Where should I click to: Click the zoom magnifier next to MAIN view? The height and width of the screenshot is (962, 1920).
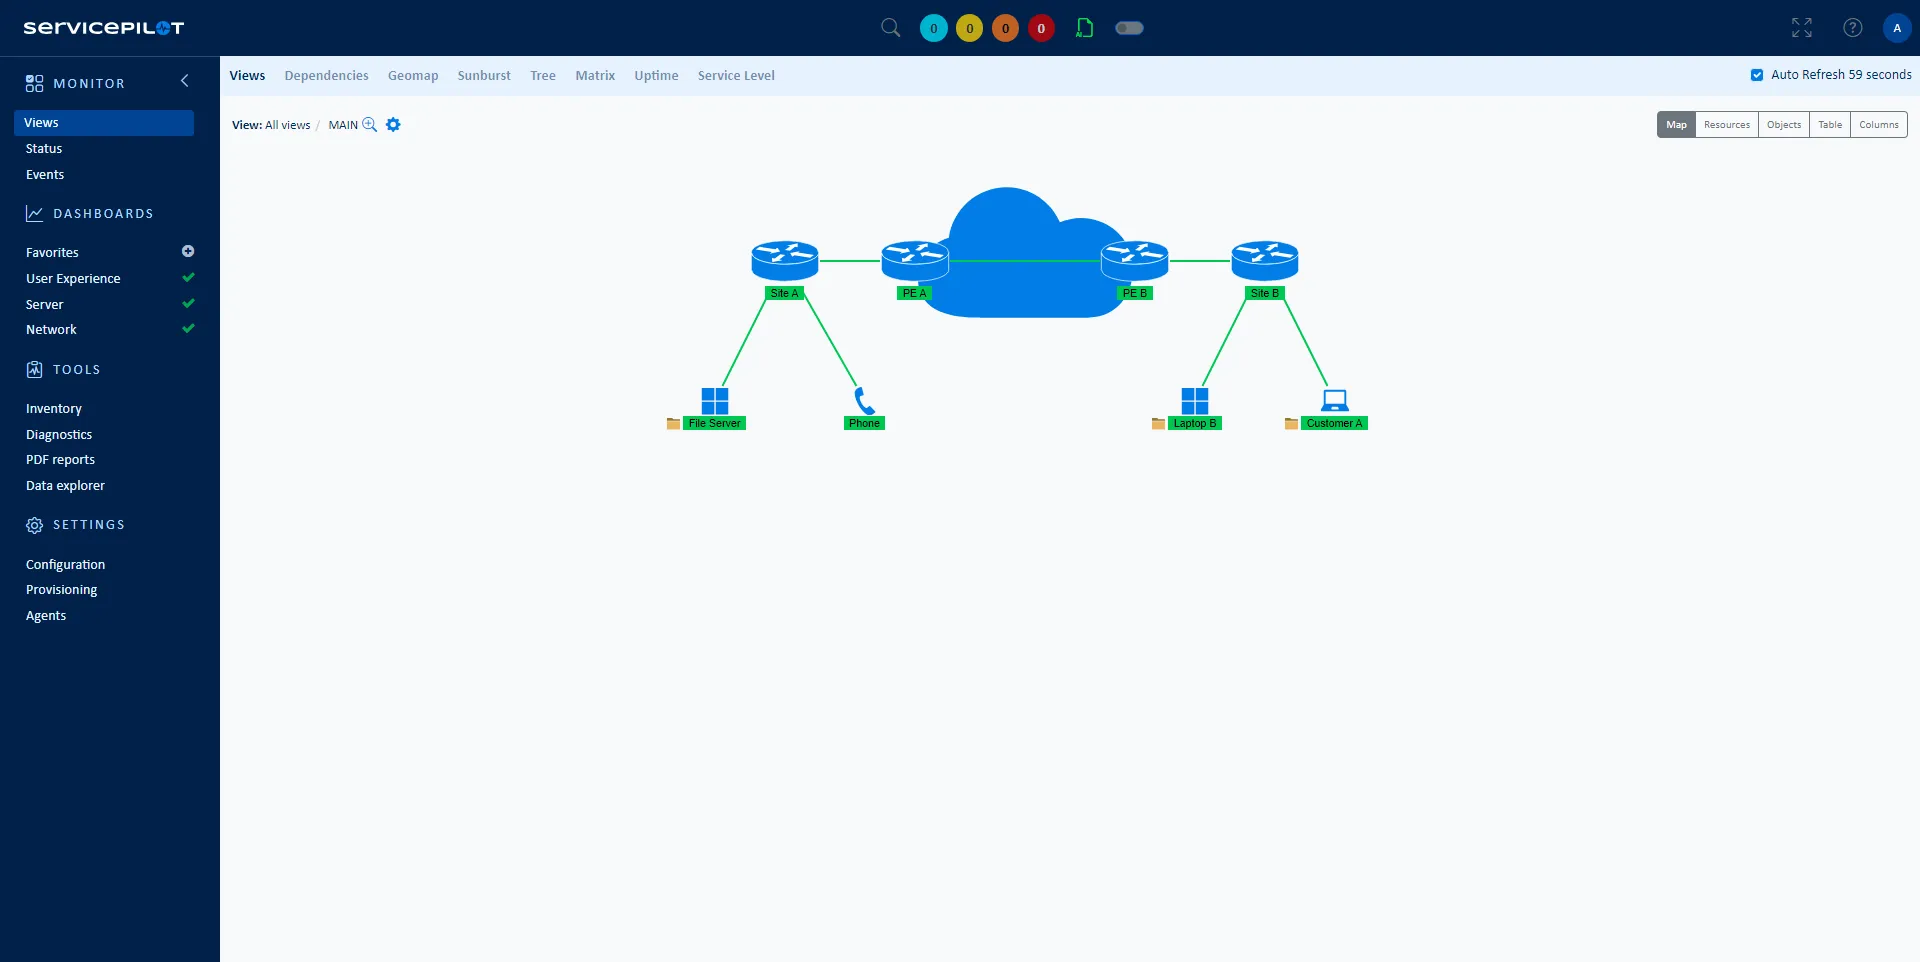(370, 125)
